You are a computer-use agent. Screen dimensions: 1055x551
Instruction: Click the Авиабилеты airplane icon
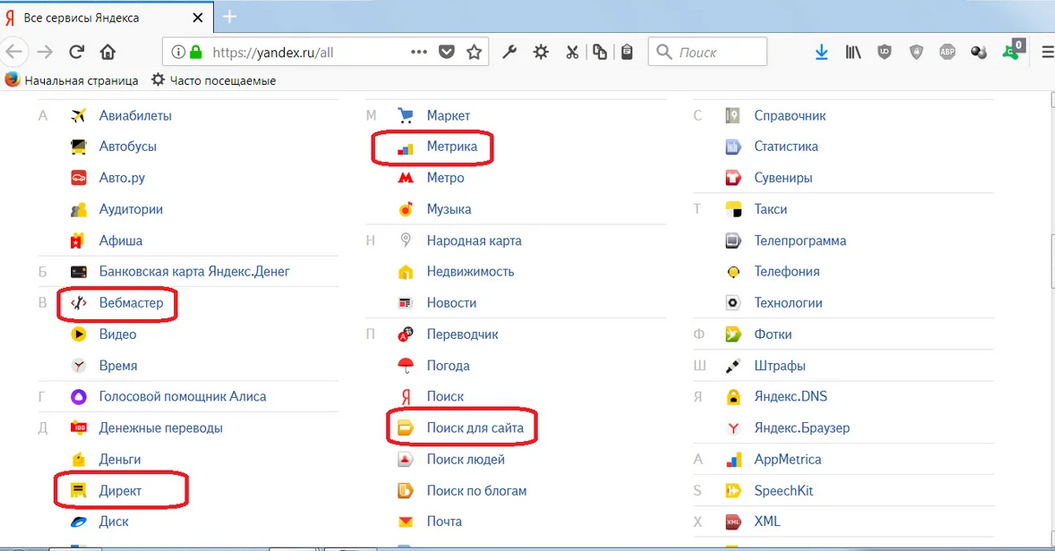[79, 116]
